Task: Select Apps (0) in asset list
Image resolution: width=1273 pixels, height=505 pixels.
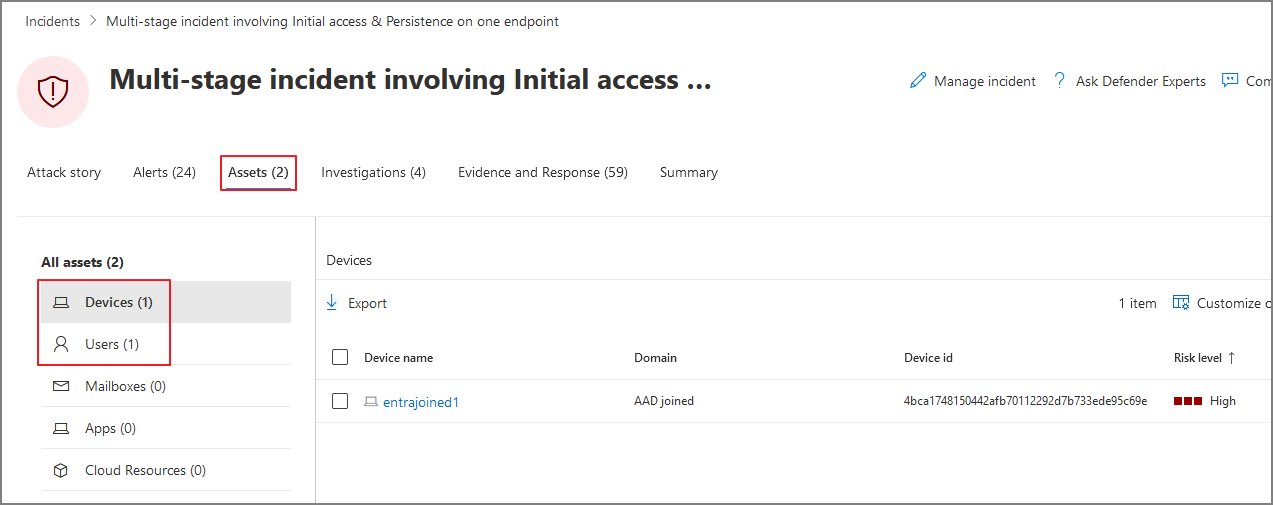Action: coord(166,428)
